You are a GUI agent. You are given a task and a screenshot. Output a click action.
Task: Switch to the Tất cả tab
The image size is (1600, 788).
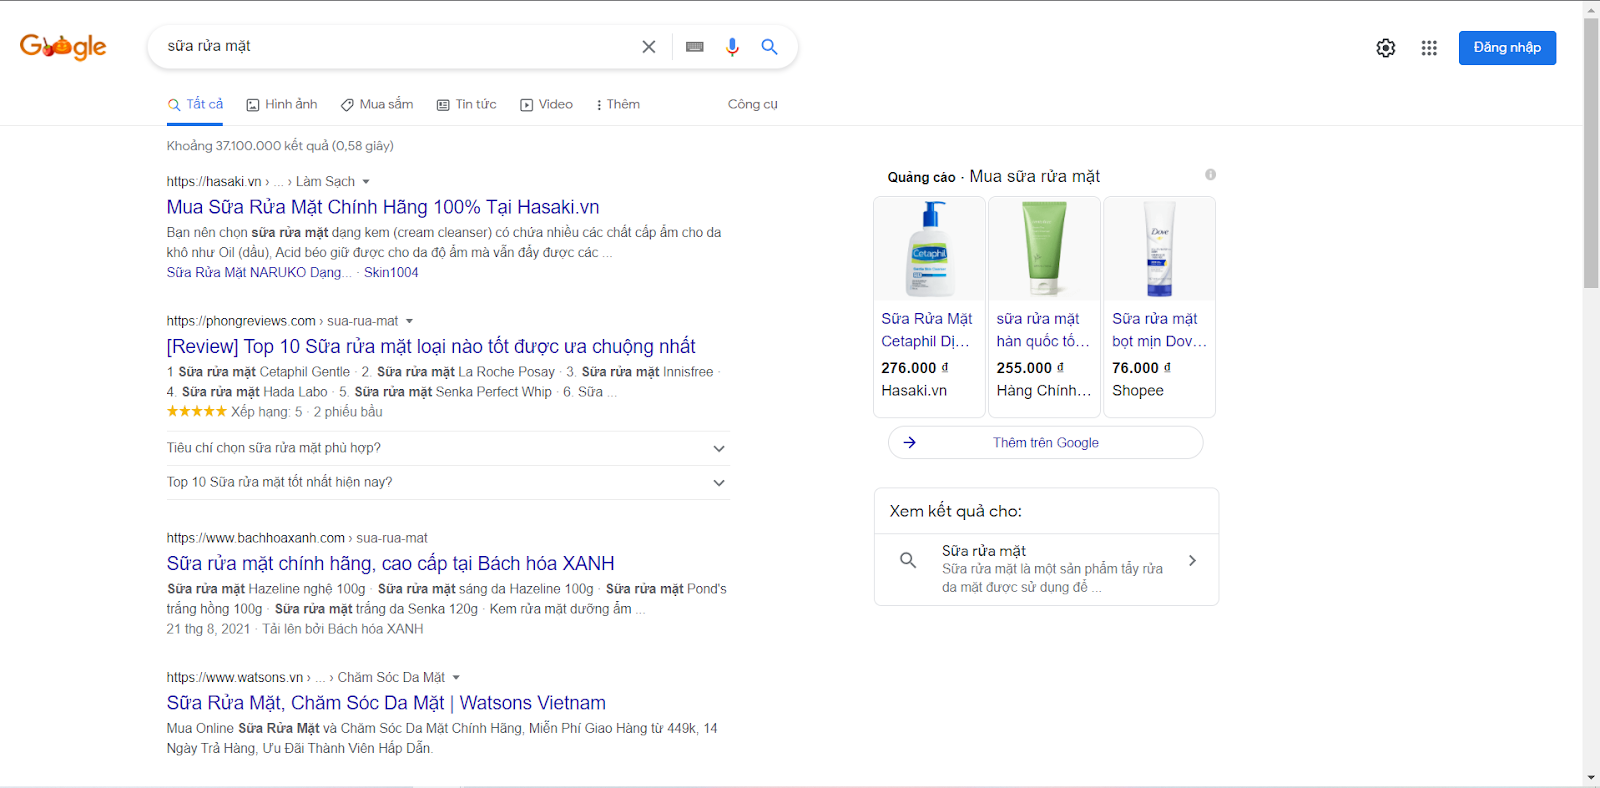coord(195,104)
